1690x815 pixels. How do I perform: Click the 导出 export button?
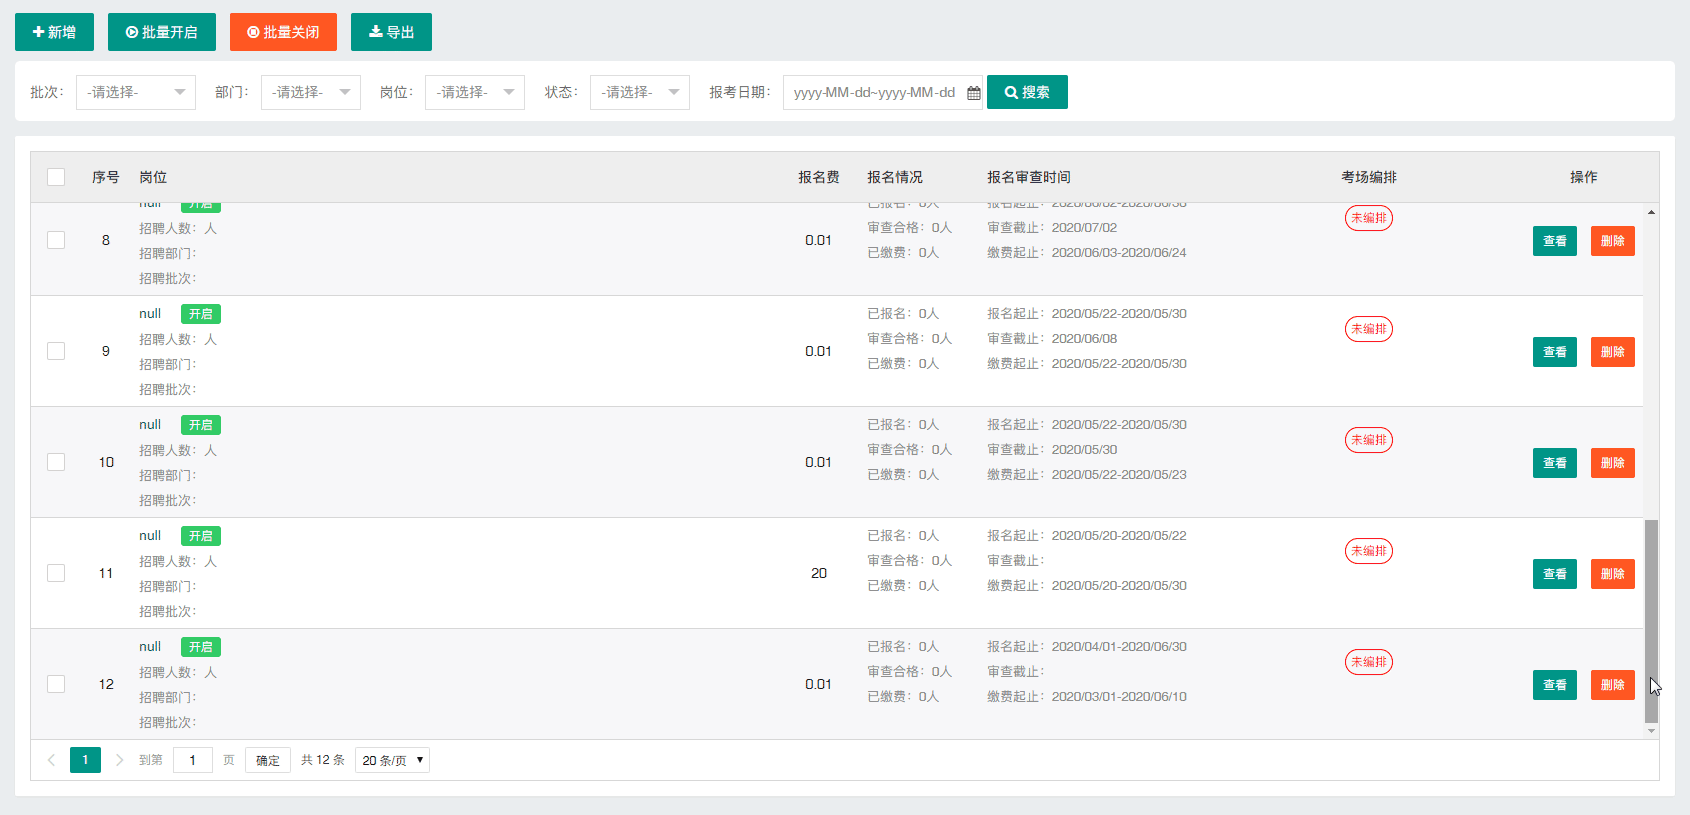click(391, 32)
